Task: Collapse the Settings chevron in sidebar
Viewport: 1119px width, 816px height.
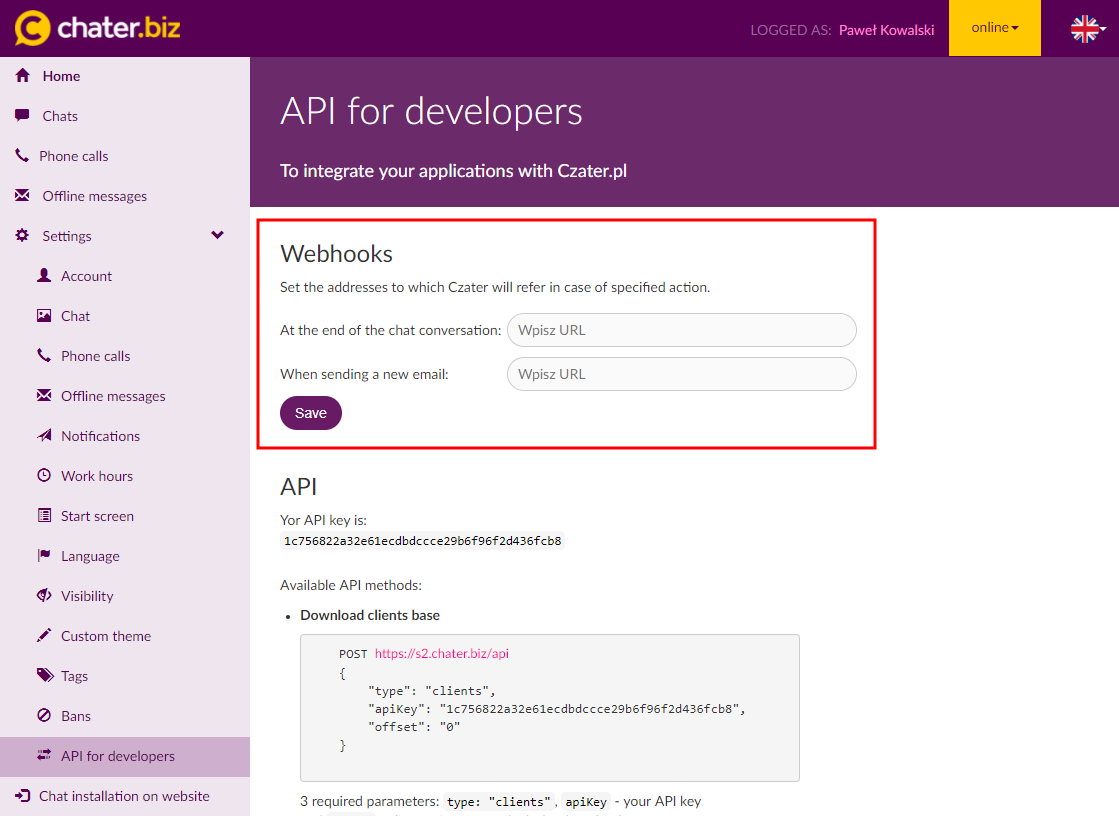Action: (218, 235)
